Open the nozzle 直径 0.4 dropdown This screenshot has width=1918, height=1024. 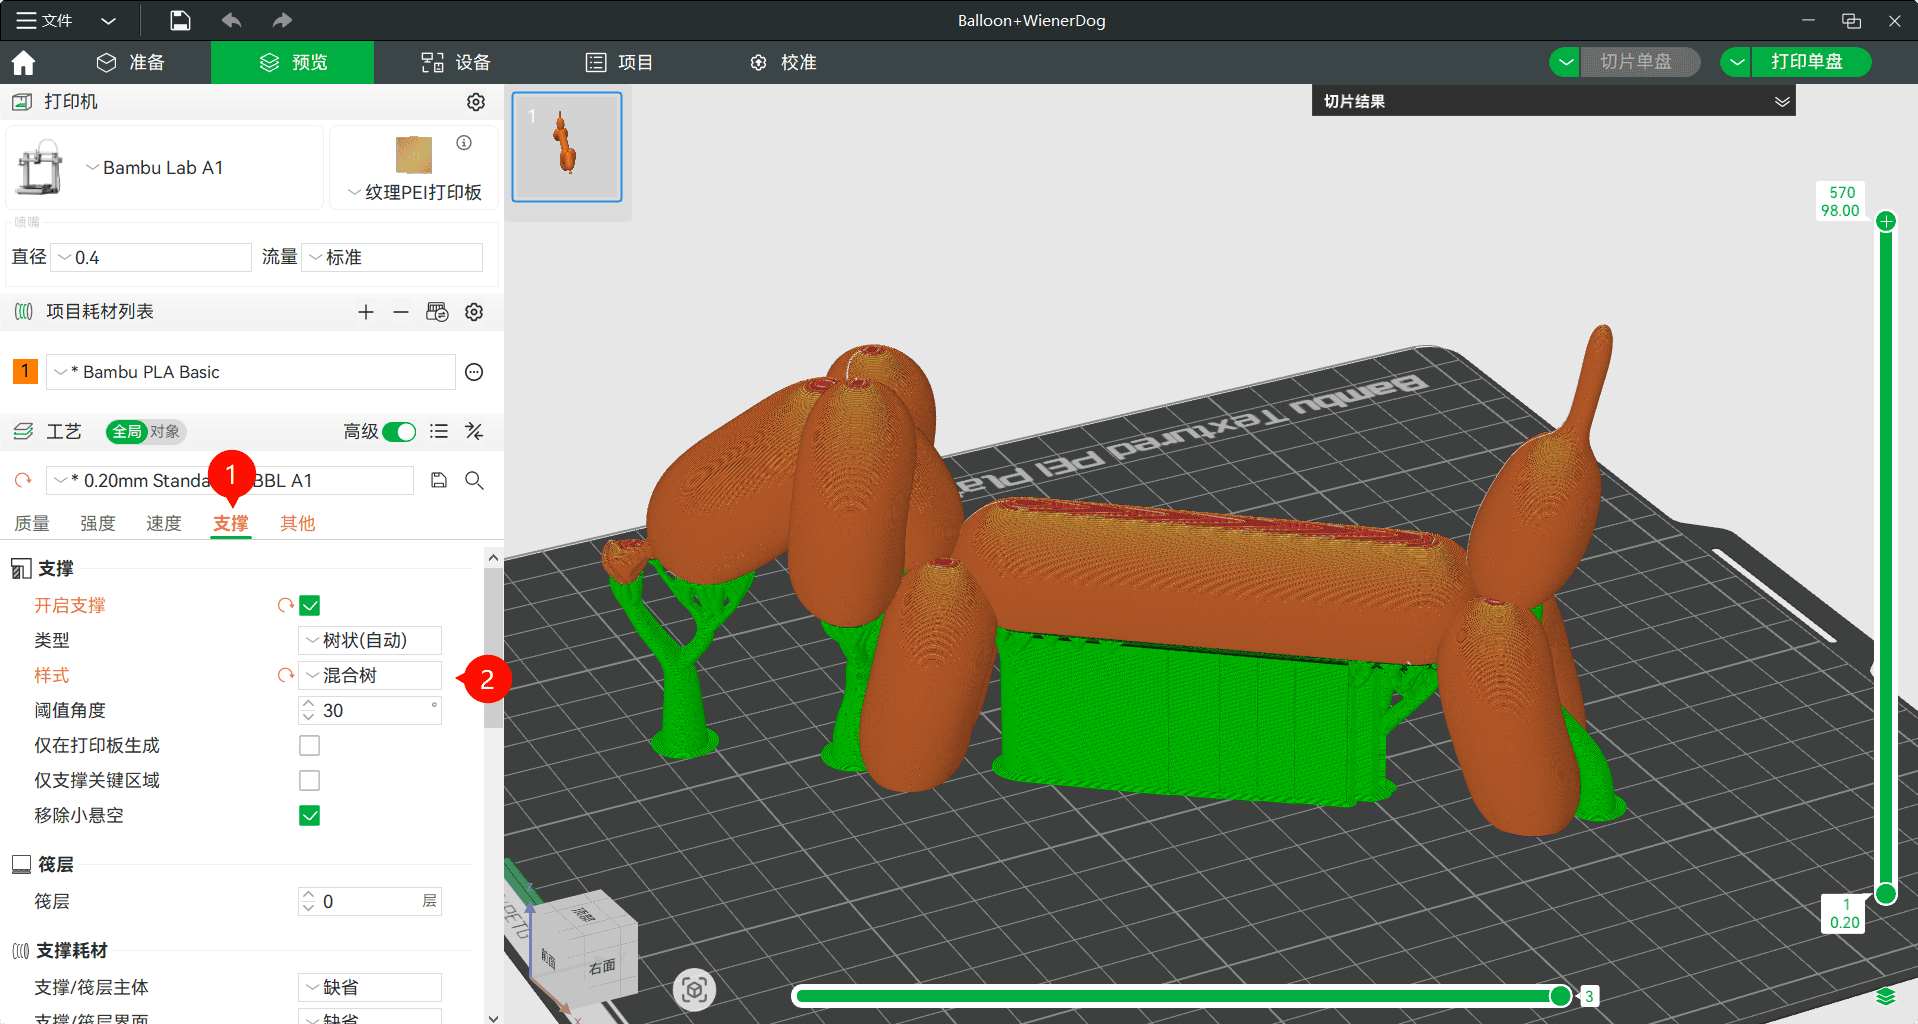(151, 257)
